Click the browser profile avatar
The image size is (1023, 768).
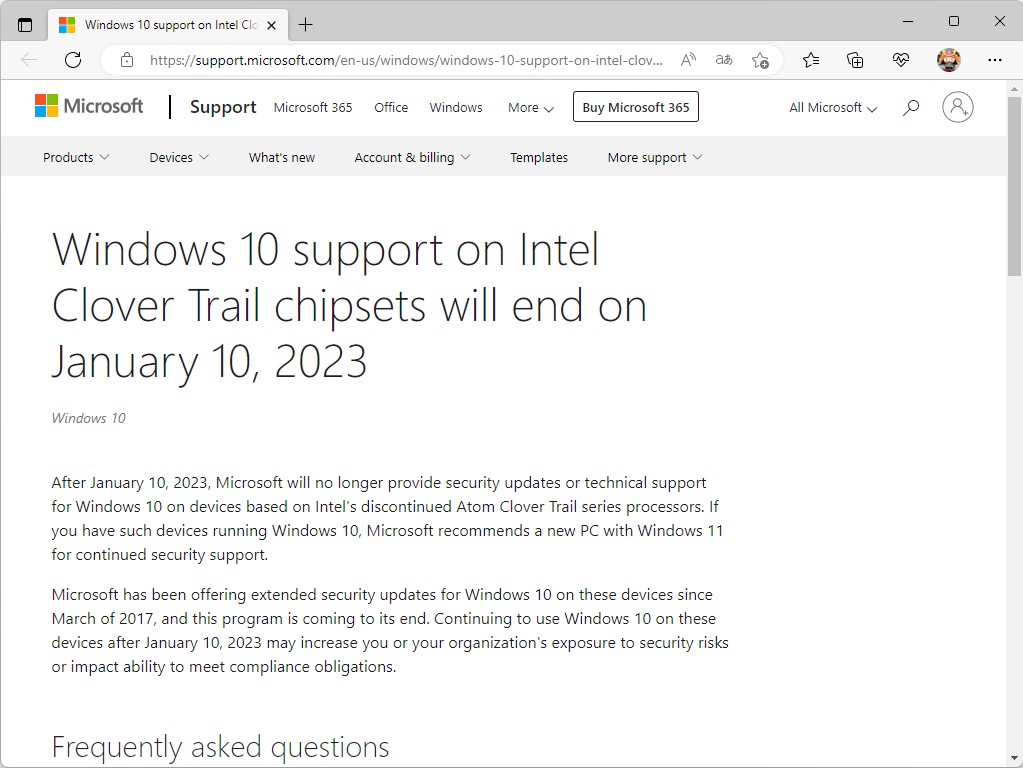tap(948, 60)
